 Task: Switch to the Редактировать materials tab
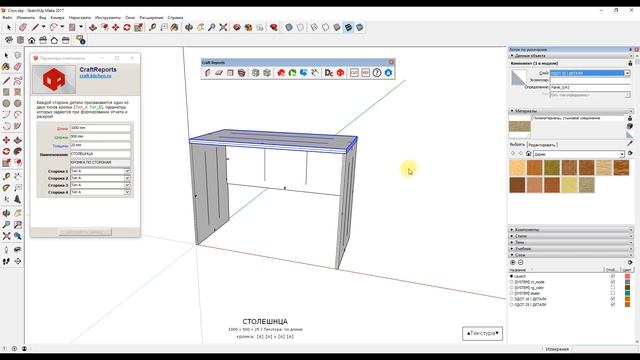pos(542,145)
